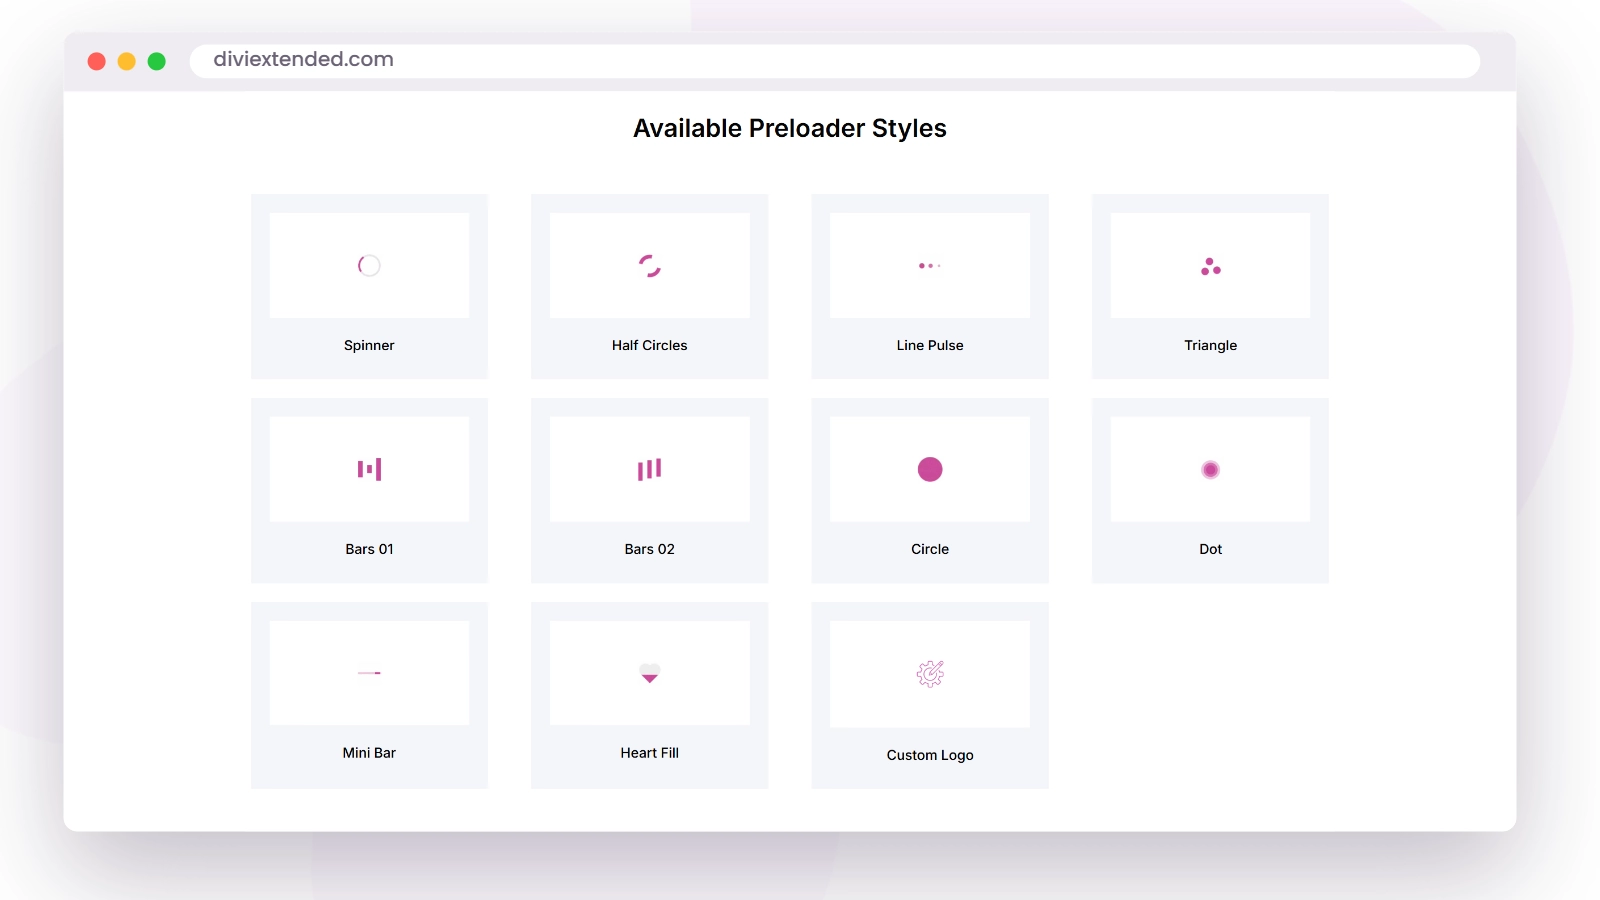The width and height of the screenshot is (1600, 900).
Task: Click the 'Available Preloader Styles' heading
Action: click(790, 128)
